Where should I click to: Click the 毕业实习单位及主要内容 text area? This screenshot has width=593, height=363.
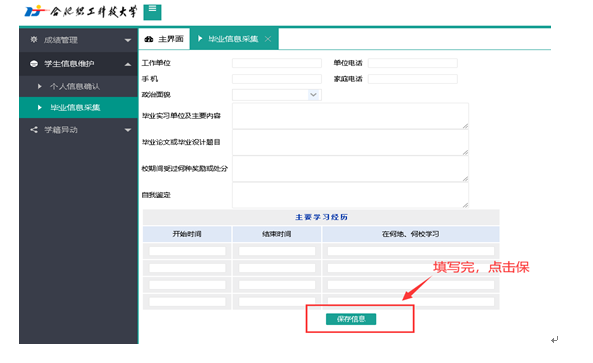point(350,116)
